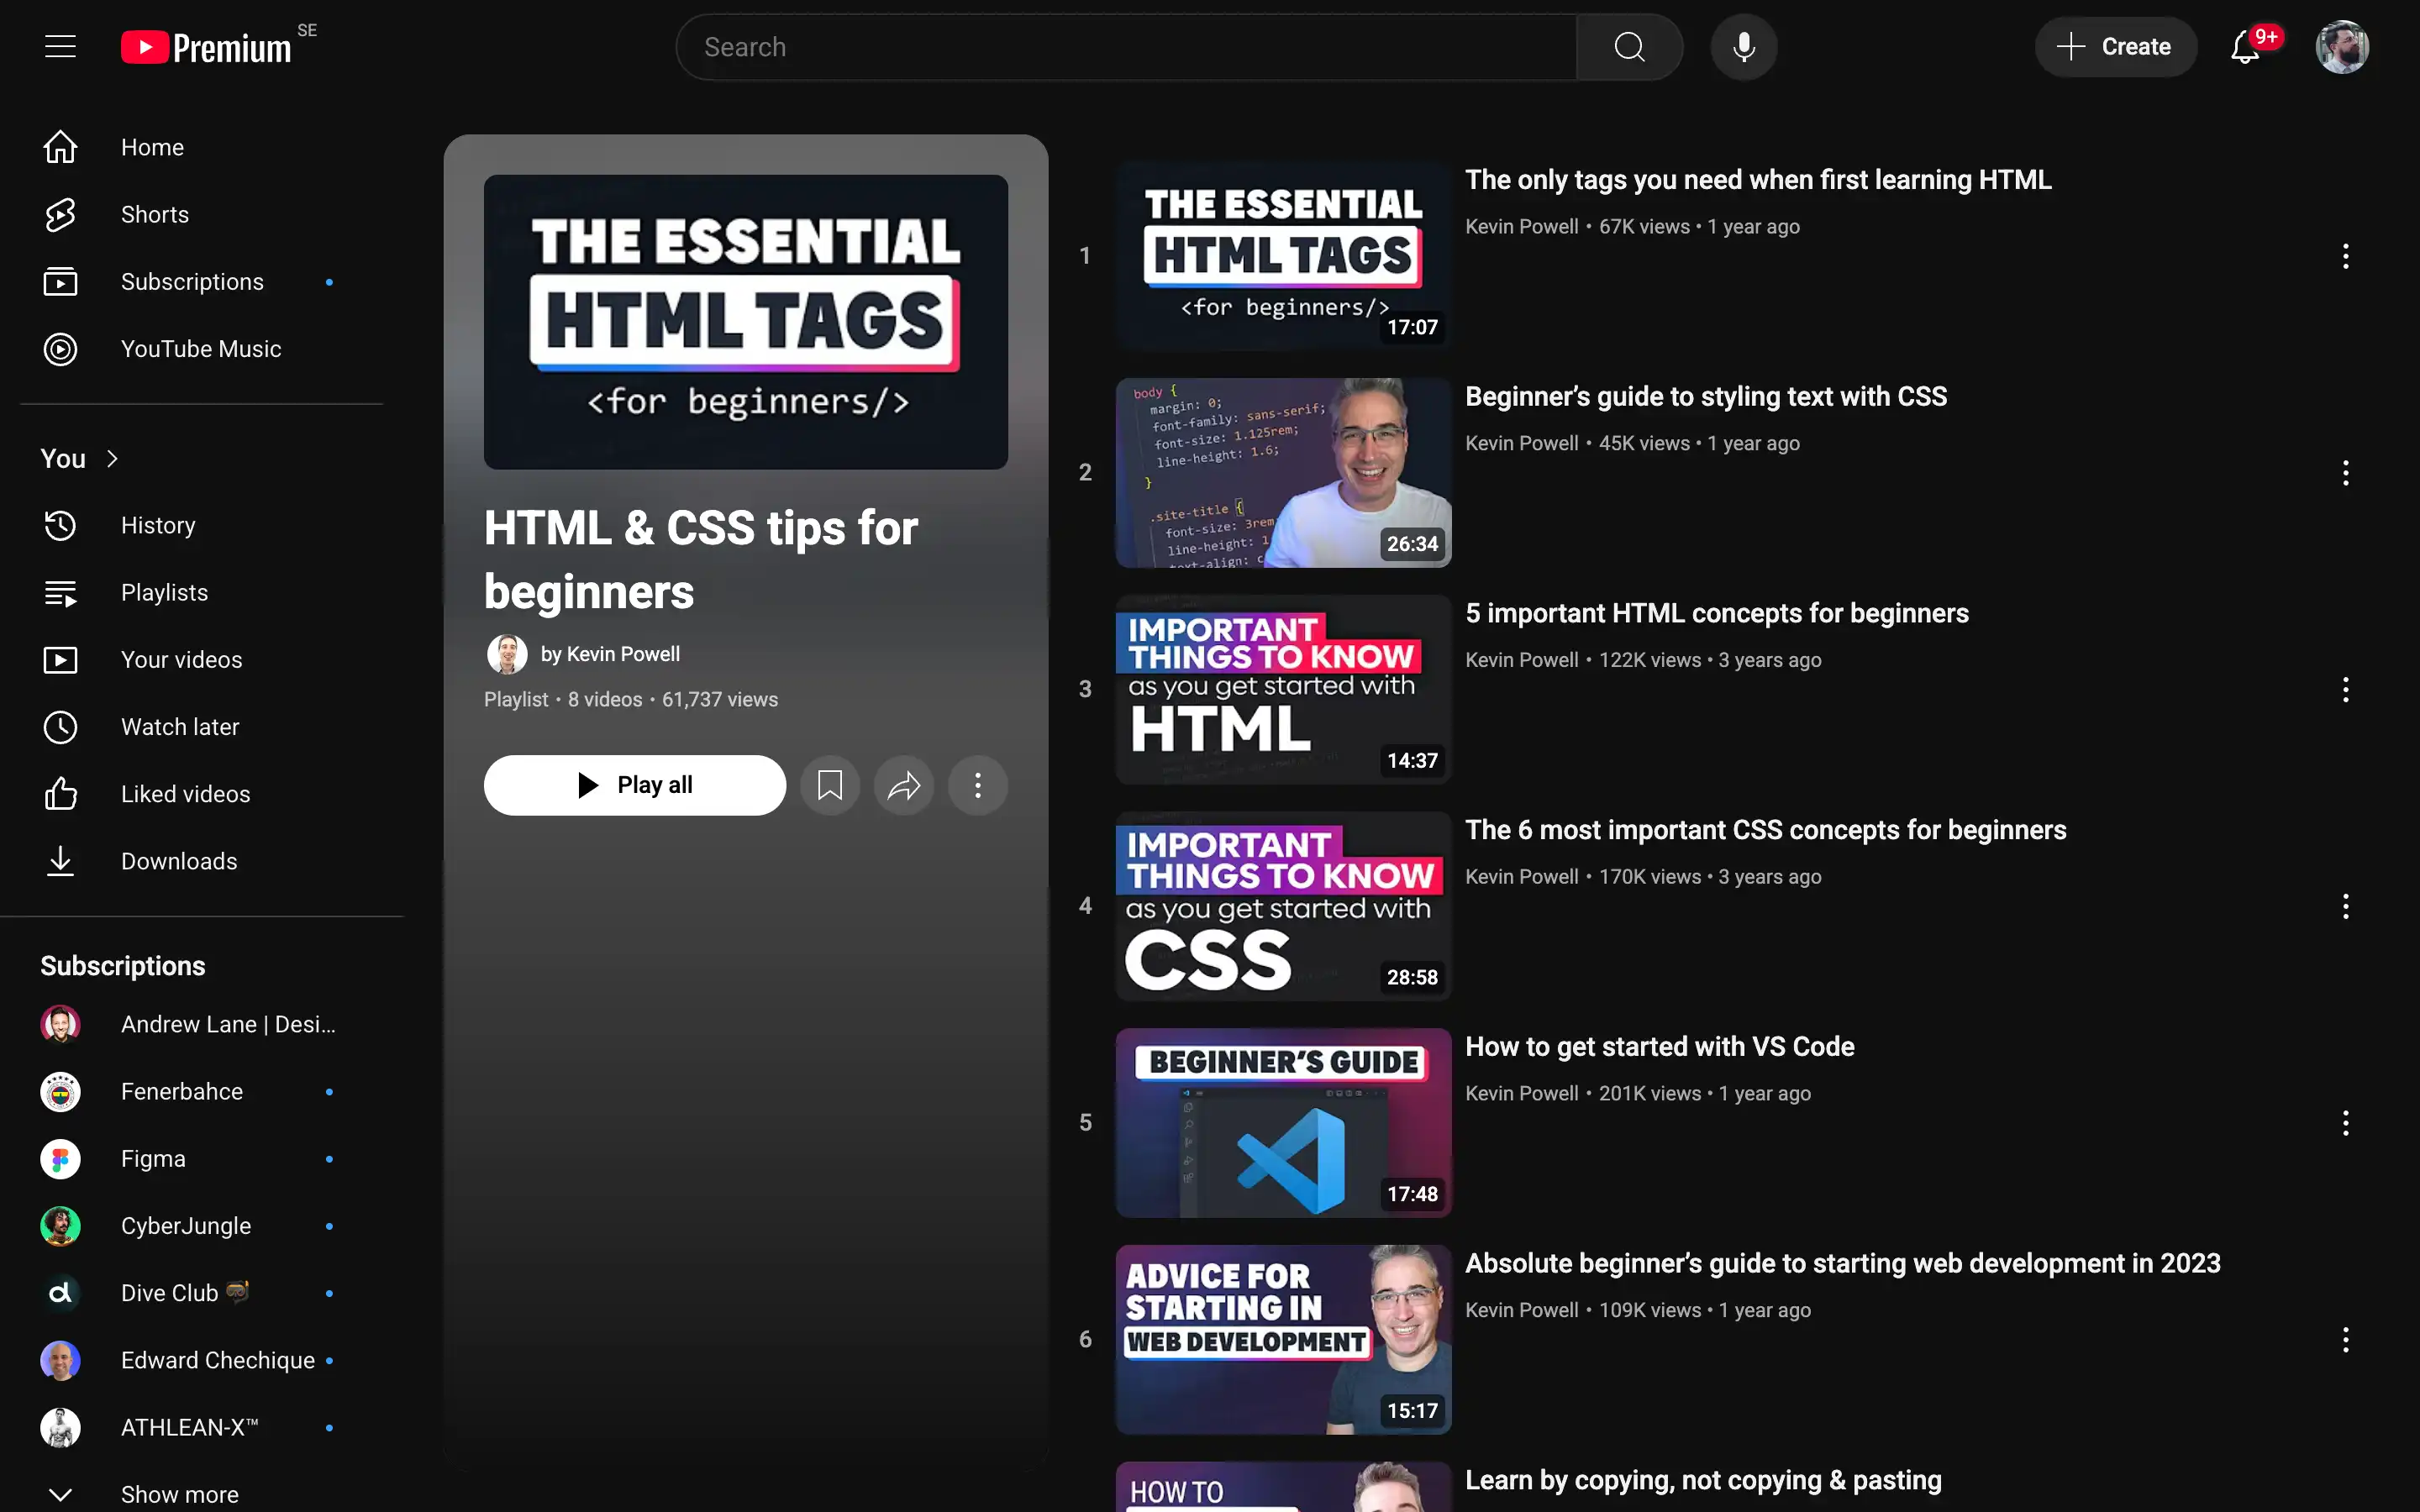Open the 28:58 CSS video thumbnail
The height and width of the screenshot is (1512, 2420).
(1283, 906)
